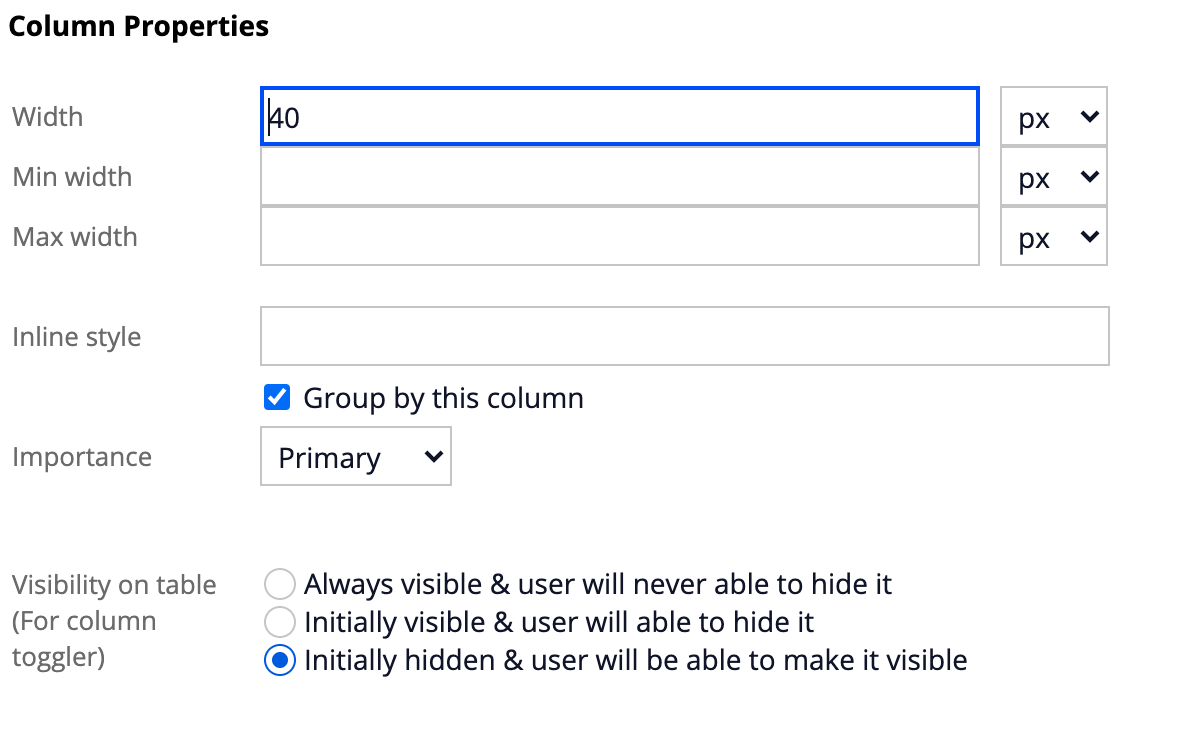The width and height of the screenshot is (1186, 744).
Task: Open the Width unit px dropdown
Action: coord(1053,117)
